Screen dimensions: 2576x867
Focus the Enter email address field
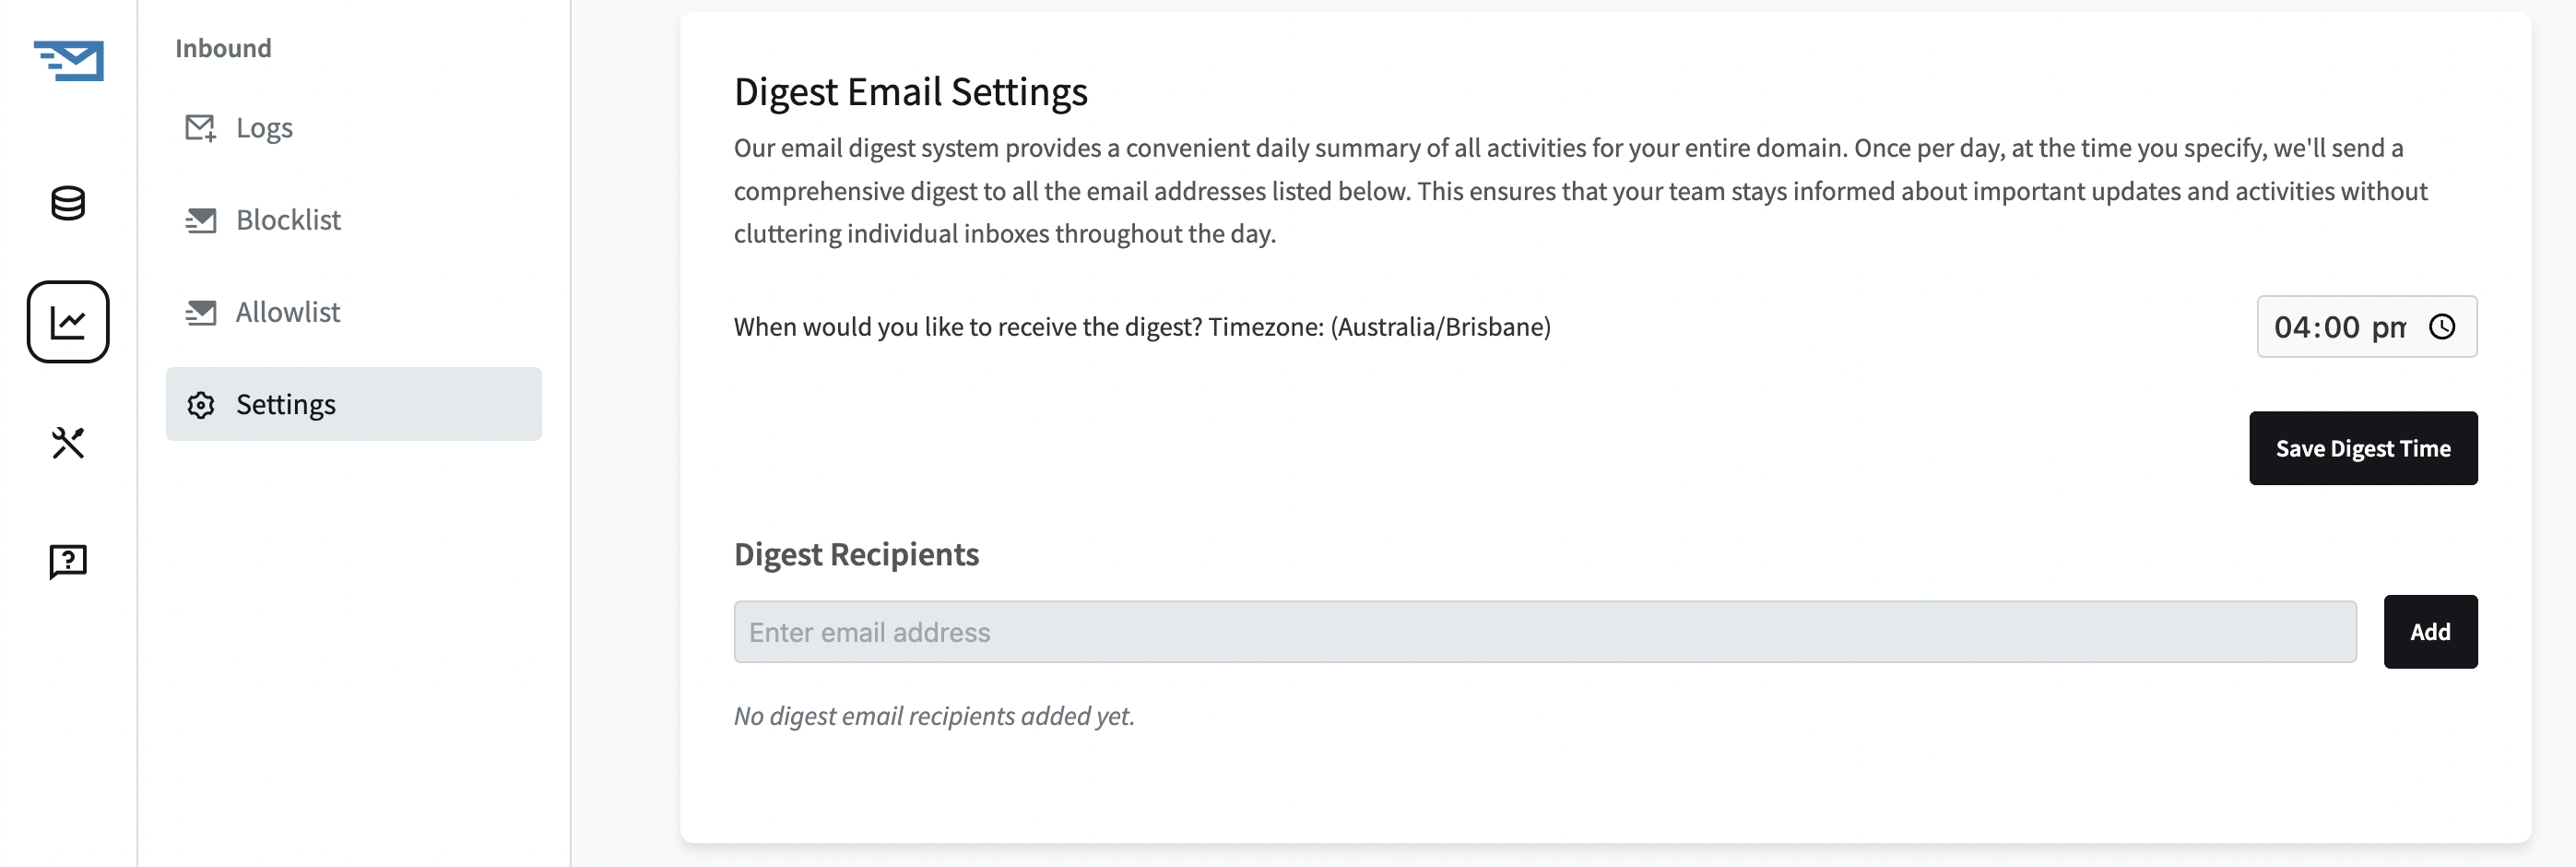(x=1544, y=632)
